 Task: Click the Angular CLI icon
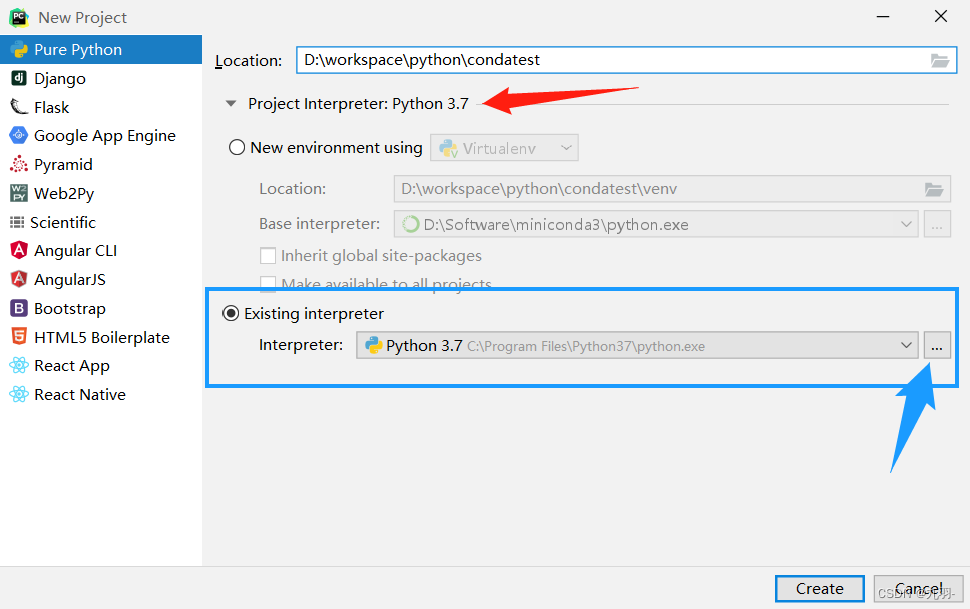[19, 250]
